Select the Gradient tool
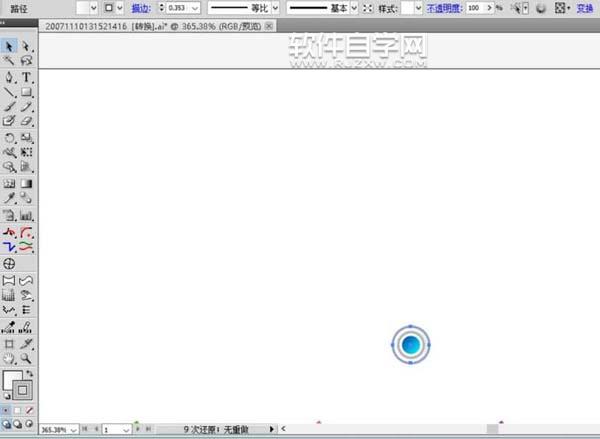 pyautogui.click(x=26, y=183)
